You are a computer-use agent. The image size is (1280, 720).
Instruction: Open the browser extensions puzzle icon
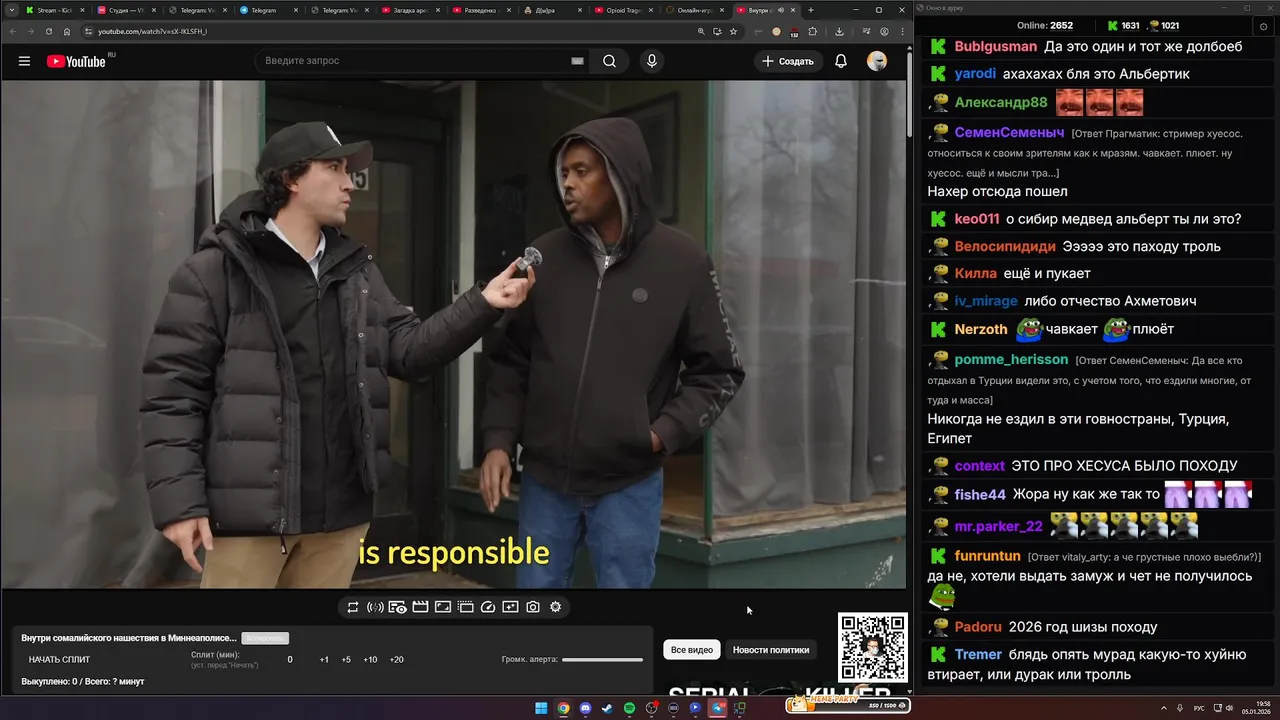pyautogui.click(x=813, y=31)
